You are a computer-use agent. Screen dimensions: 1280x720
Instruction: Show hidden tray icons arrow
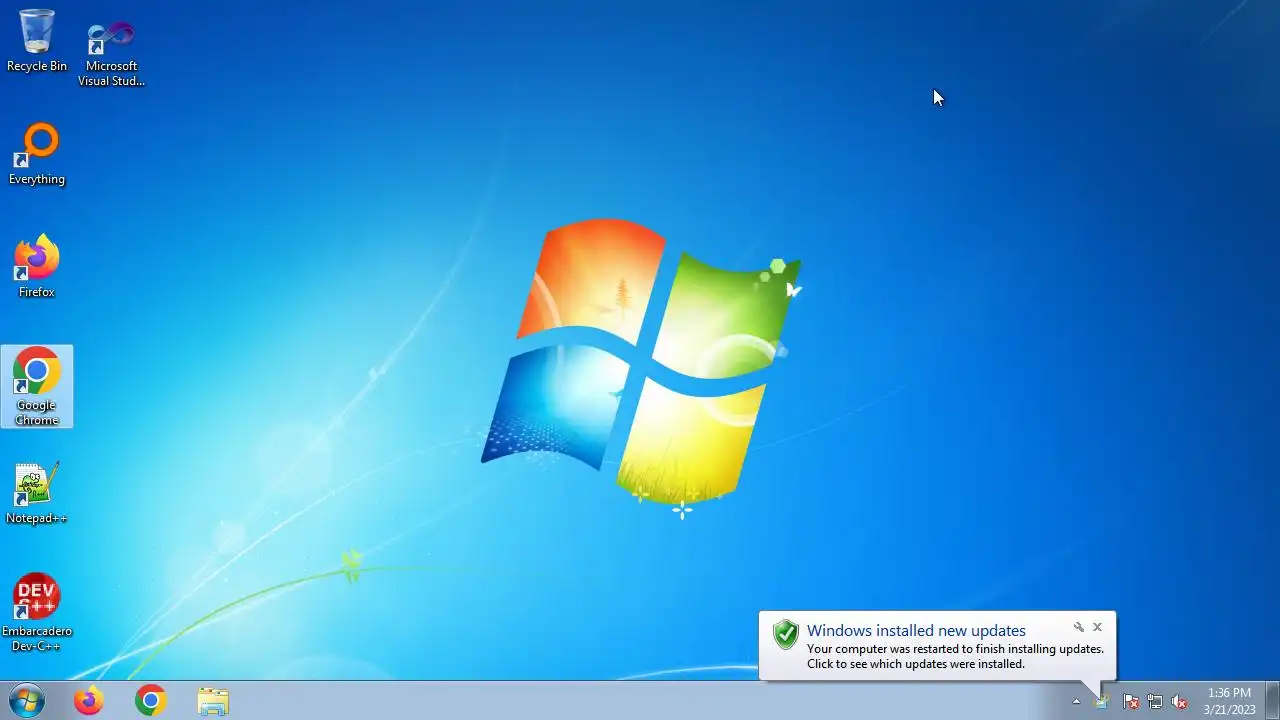pos(1076,702)
